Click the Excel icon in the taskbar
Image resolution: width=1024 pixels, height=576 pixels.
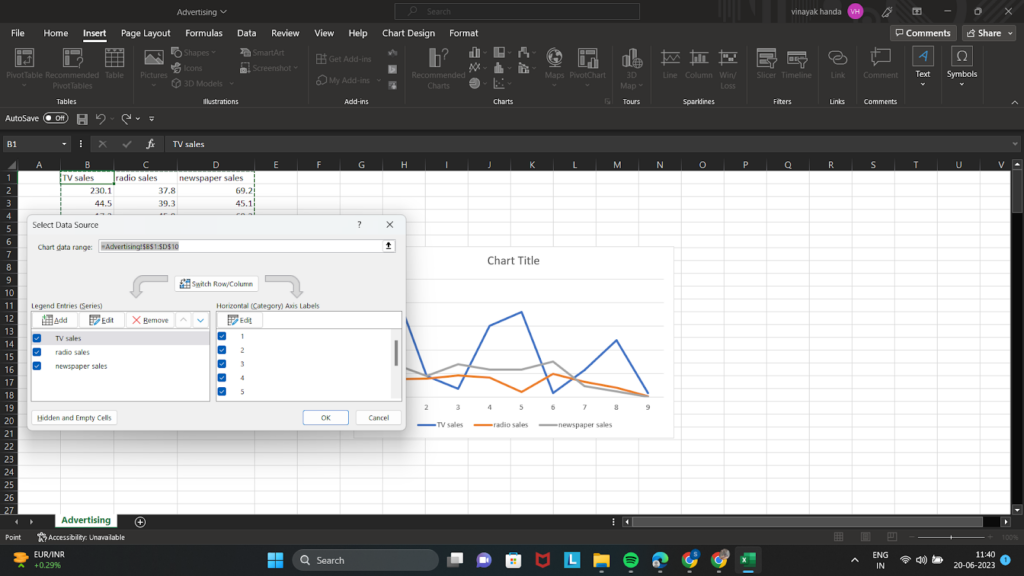tap(748, 560)
